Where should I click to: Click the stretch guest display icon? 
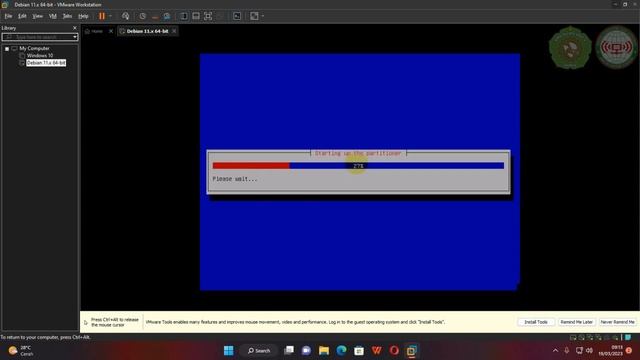254,16
